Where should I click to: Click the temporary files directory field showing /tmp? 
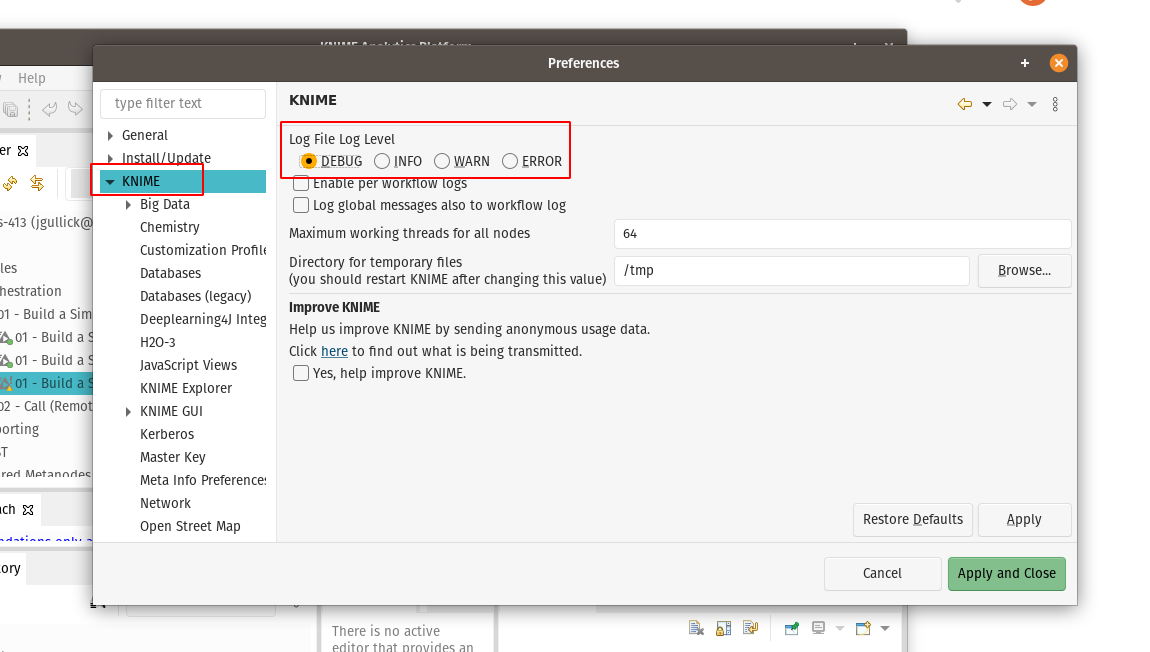coord(791,271)
